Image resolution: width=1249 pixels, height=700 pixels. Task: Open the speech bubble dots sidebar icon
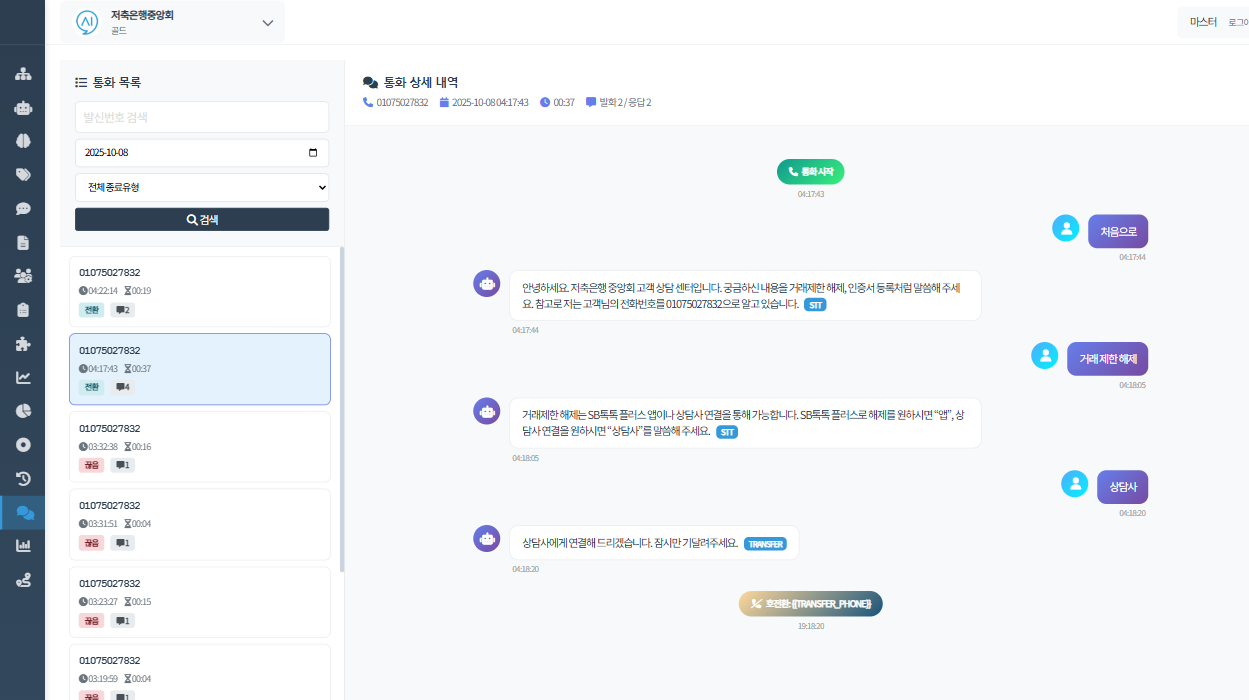coord(23,209)
